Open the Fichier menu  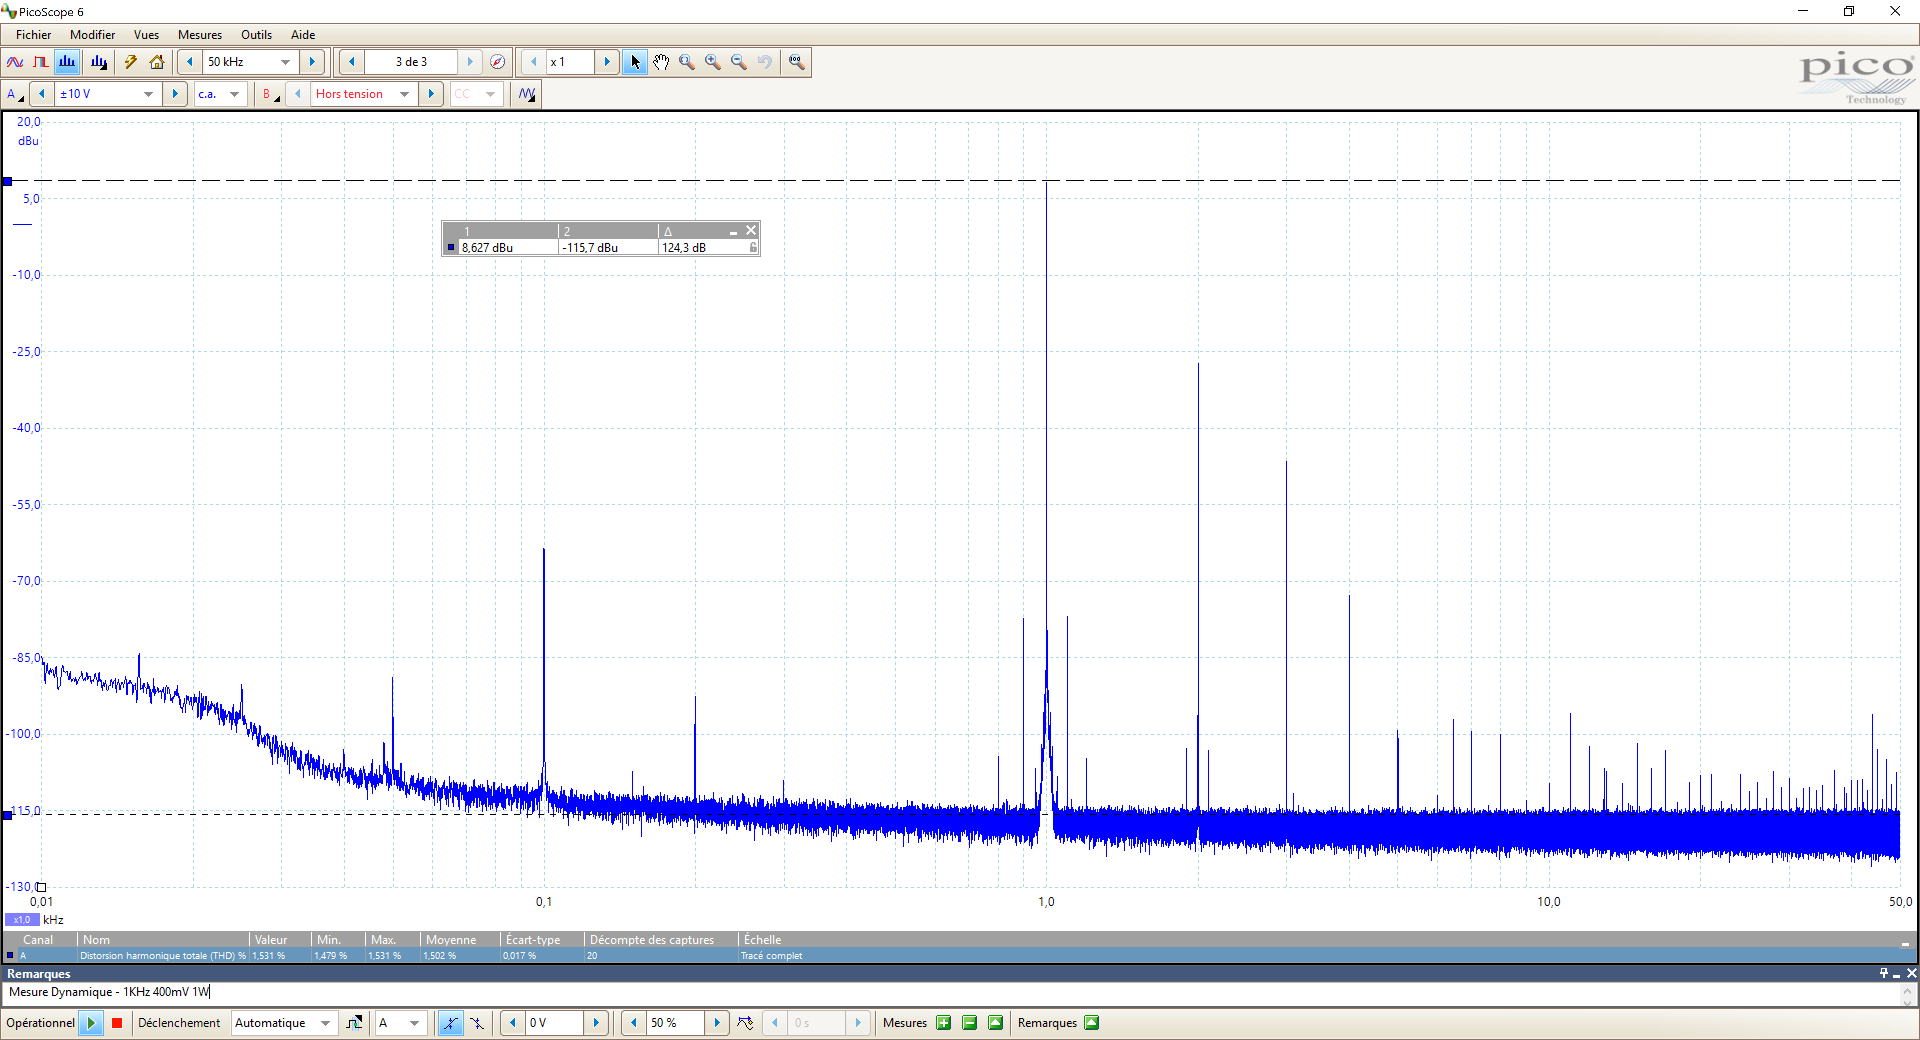tap(34, 35)
